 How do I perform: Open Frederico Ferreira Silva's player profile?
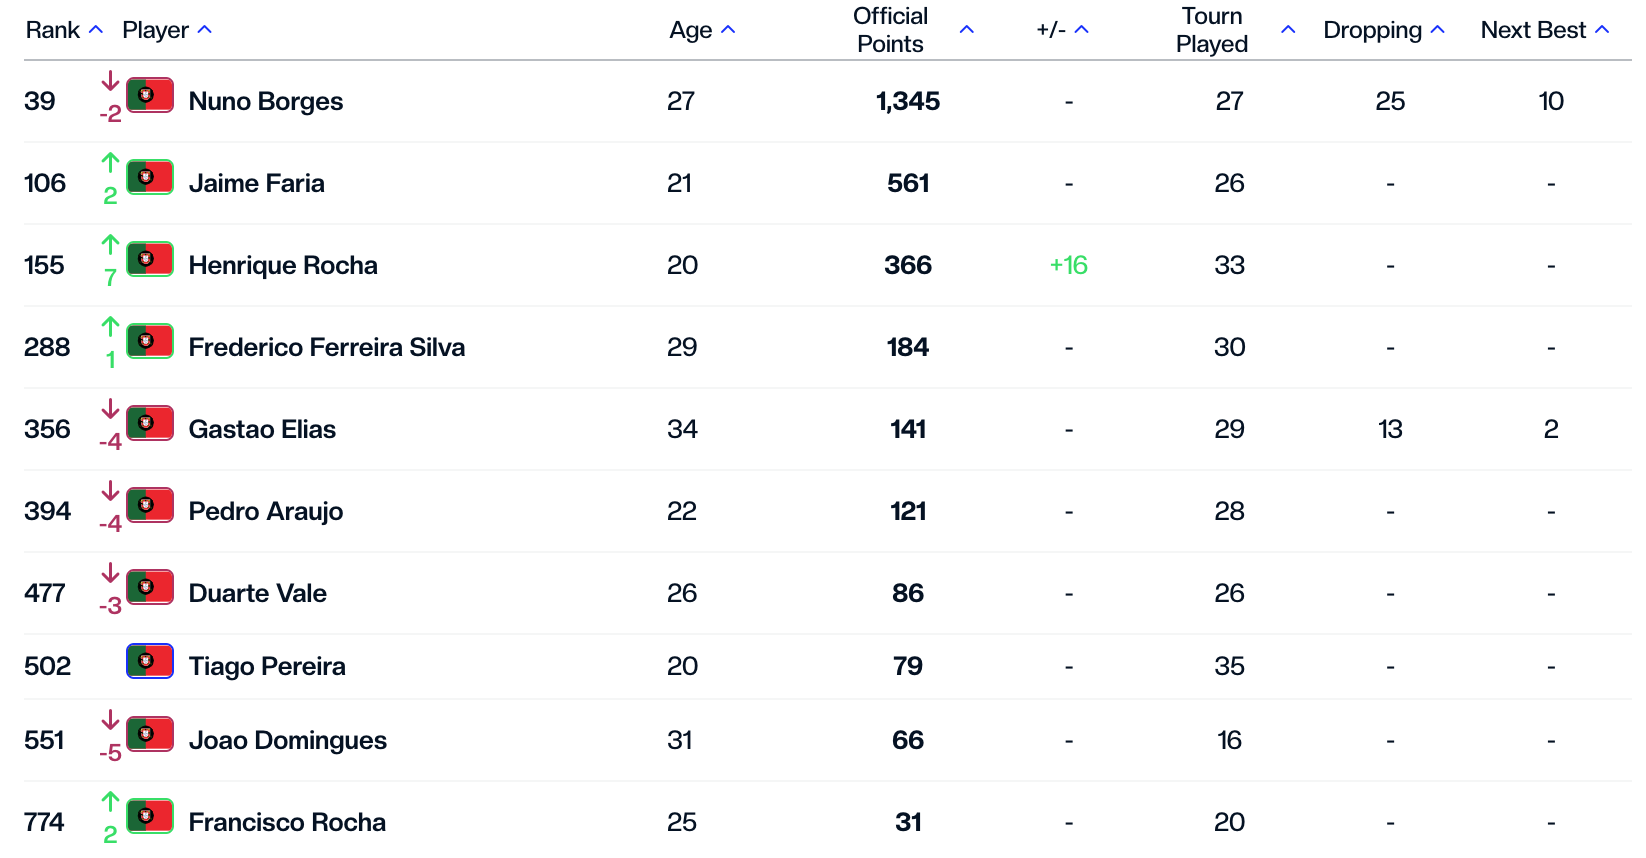(x=326, y=347)
